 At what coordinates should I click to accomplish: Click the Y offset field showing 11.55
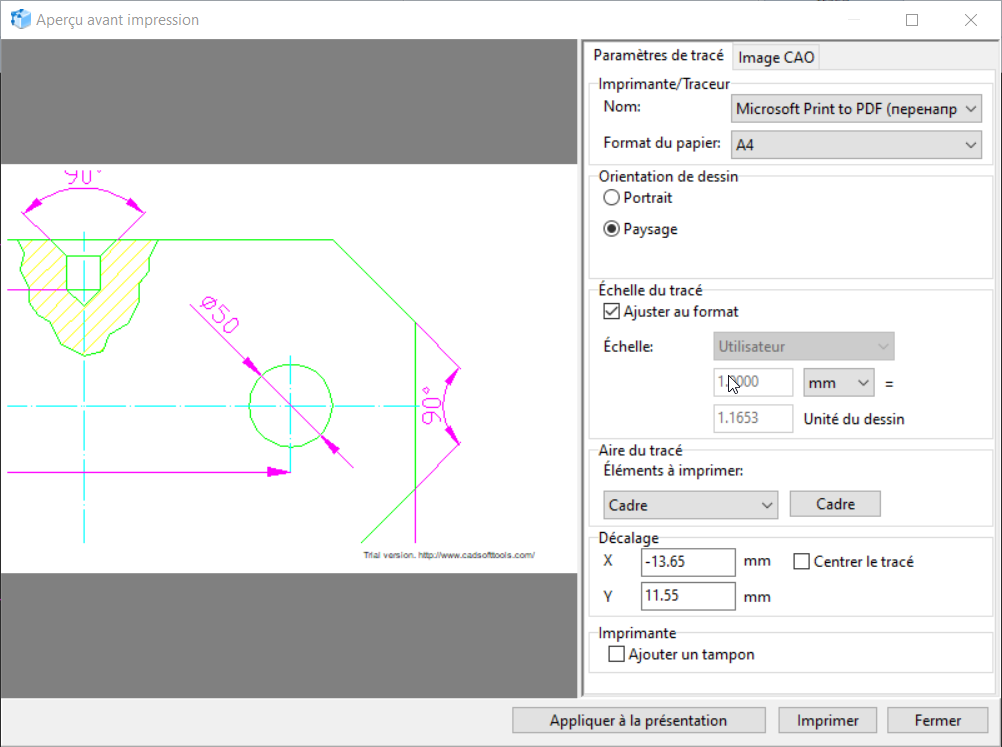tap(687, 597)
